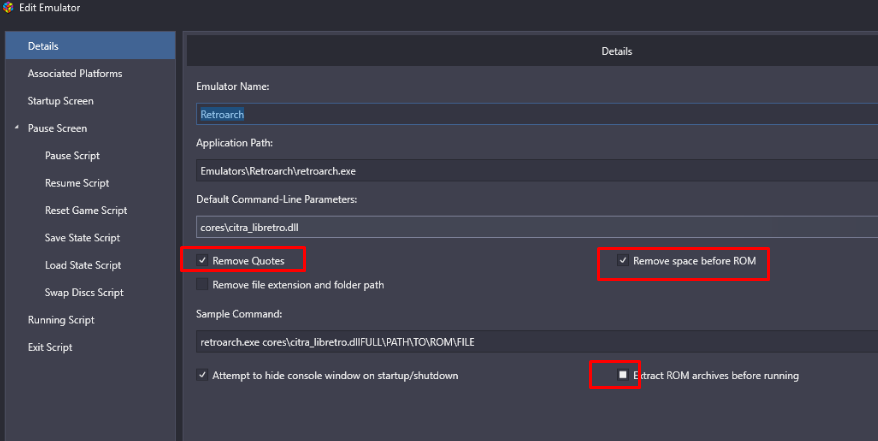The width and height of the screenshot is (878, 441).
Task: Toggle Attempt to hide console window checkbox
Action: click(202, 375)
